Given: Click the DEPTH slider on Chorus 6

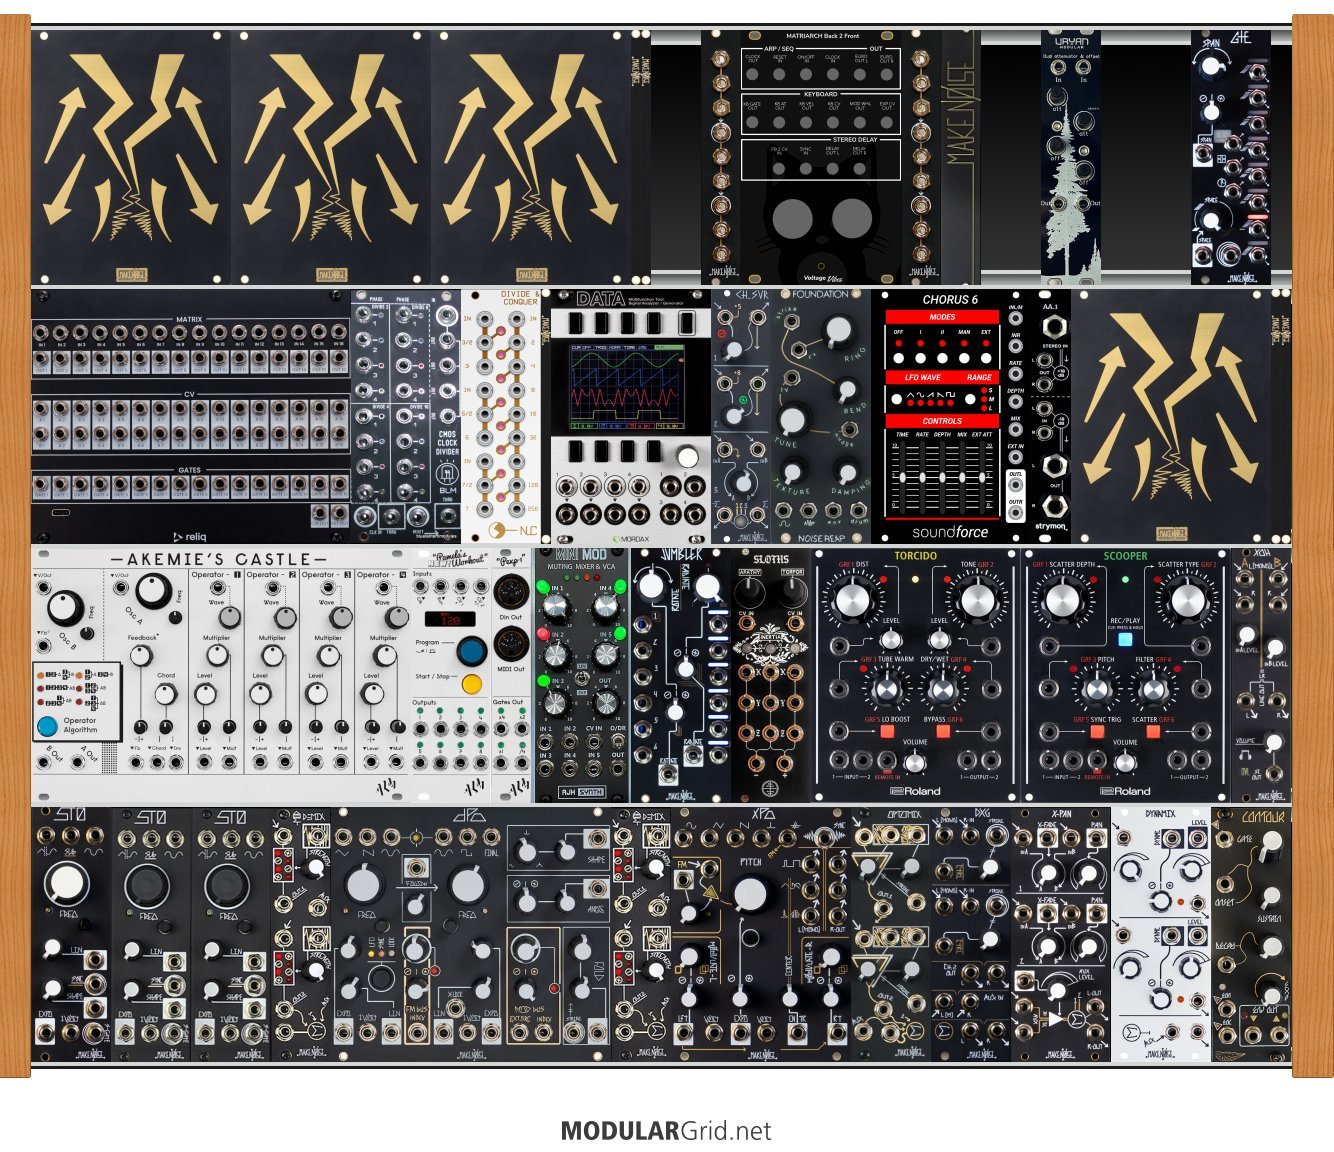Looking at the screenshot, I should tap(942, 476).
